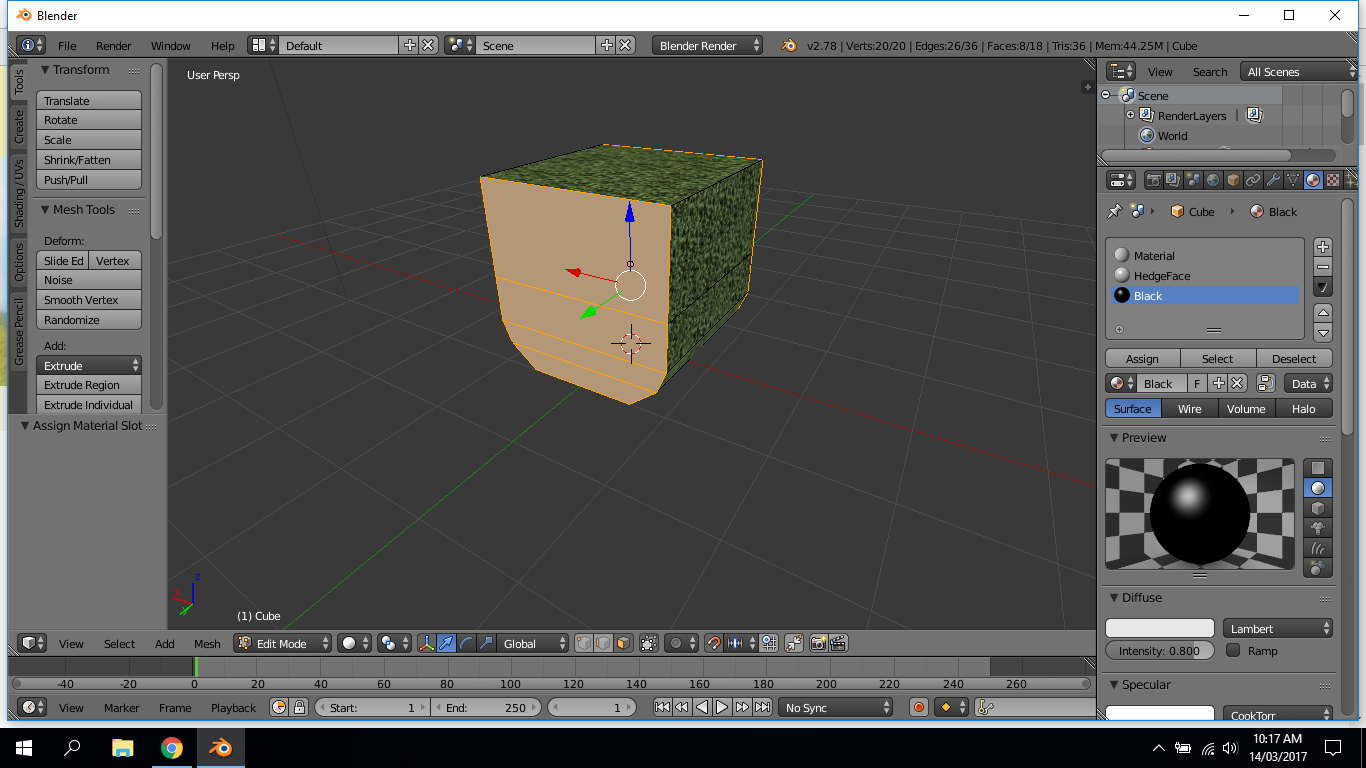Toggle automatic keyframe record button
1366x768 pixels.
click(919, 707)
